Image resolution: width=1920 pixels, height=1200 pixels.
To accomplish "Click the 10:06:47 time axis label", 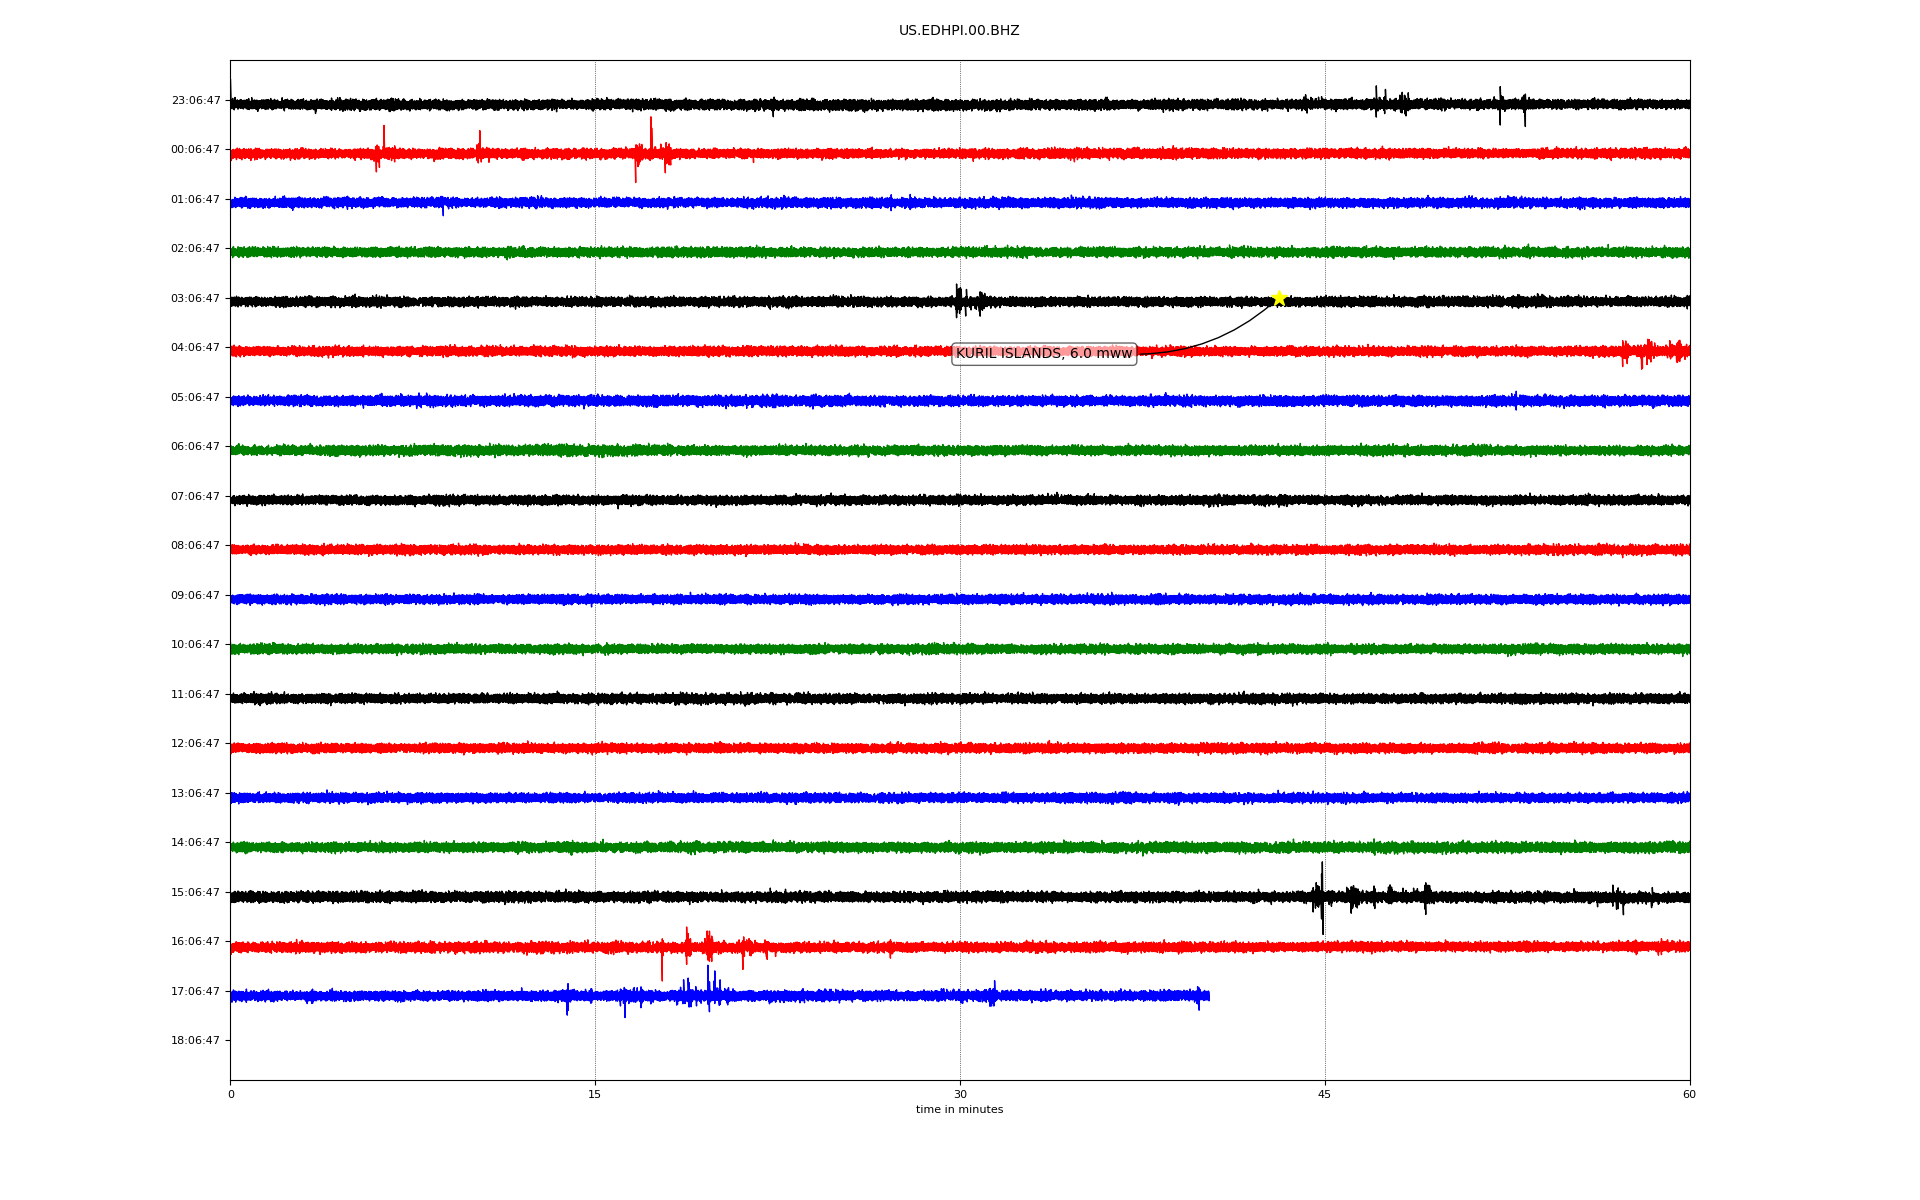I will click(196, 645).
